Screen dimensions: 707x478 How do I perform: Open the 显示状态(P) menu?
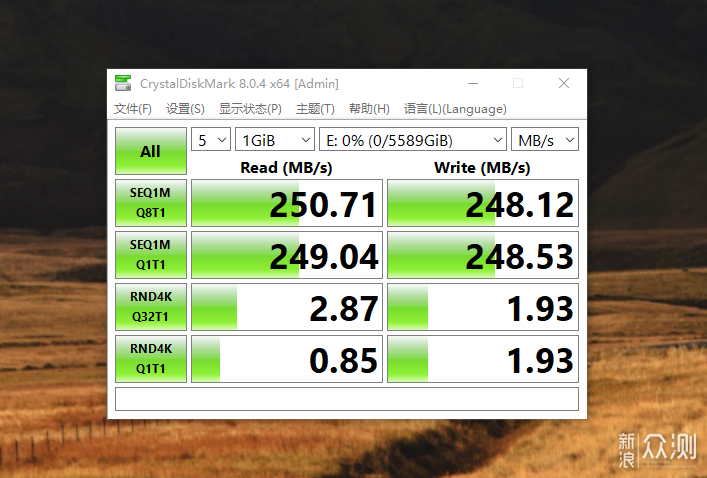tap(250, 109)
